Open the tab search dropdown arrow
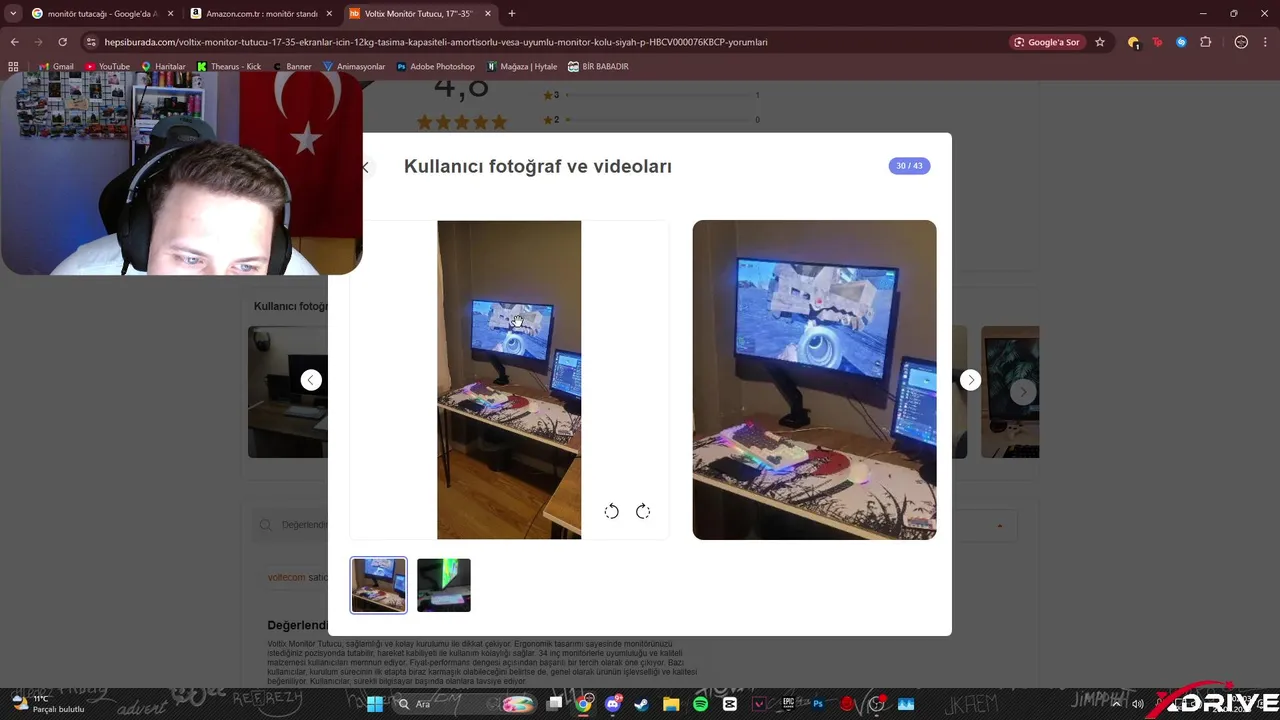The image size is (1280, 720). pos(13,14)
